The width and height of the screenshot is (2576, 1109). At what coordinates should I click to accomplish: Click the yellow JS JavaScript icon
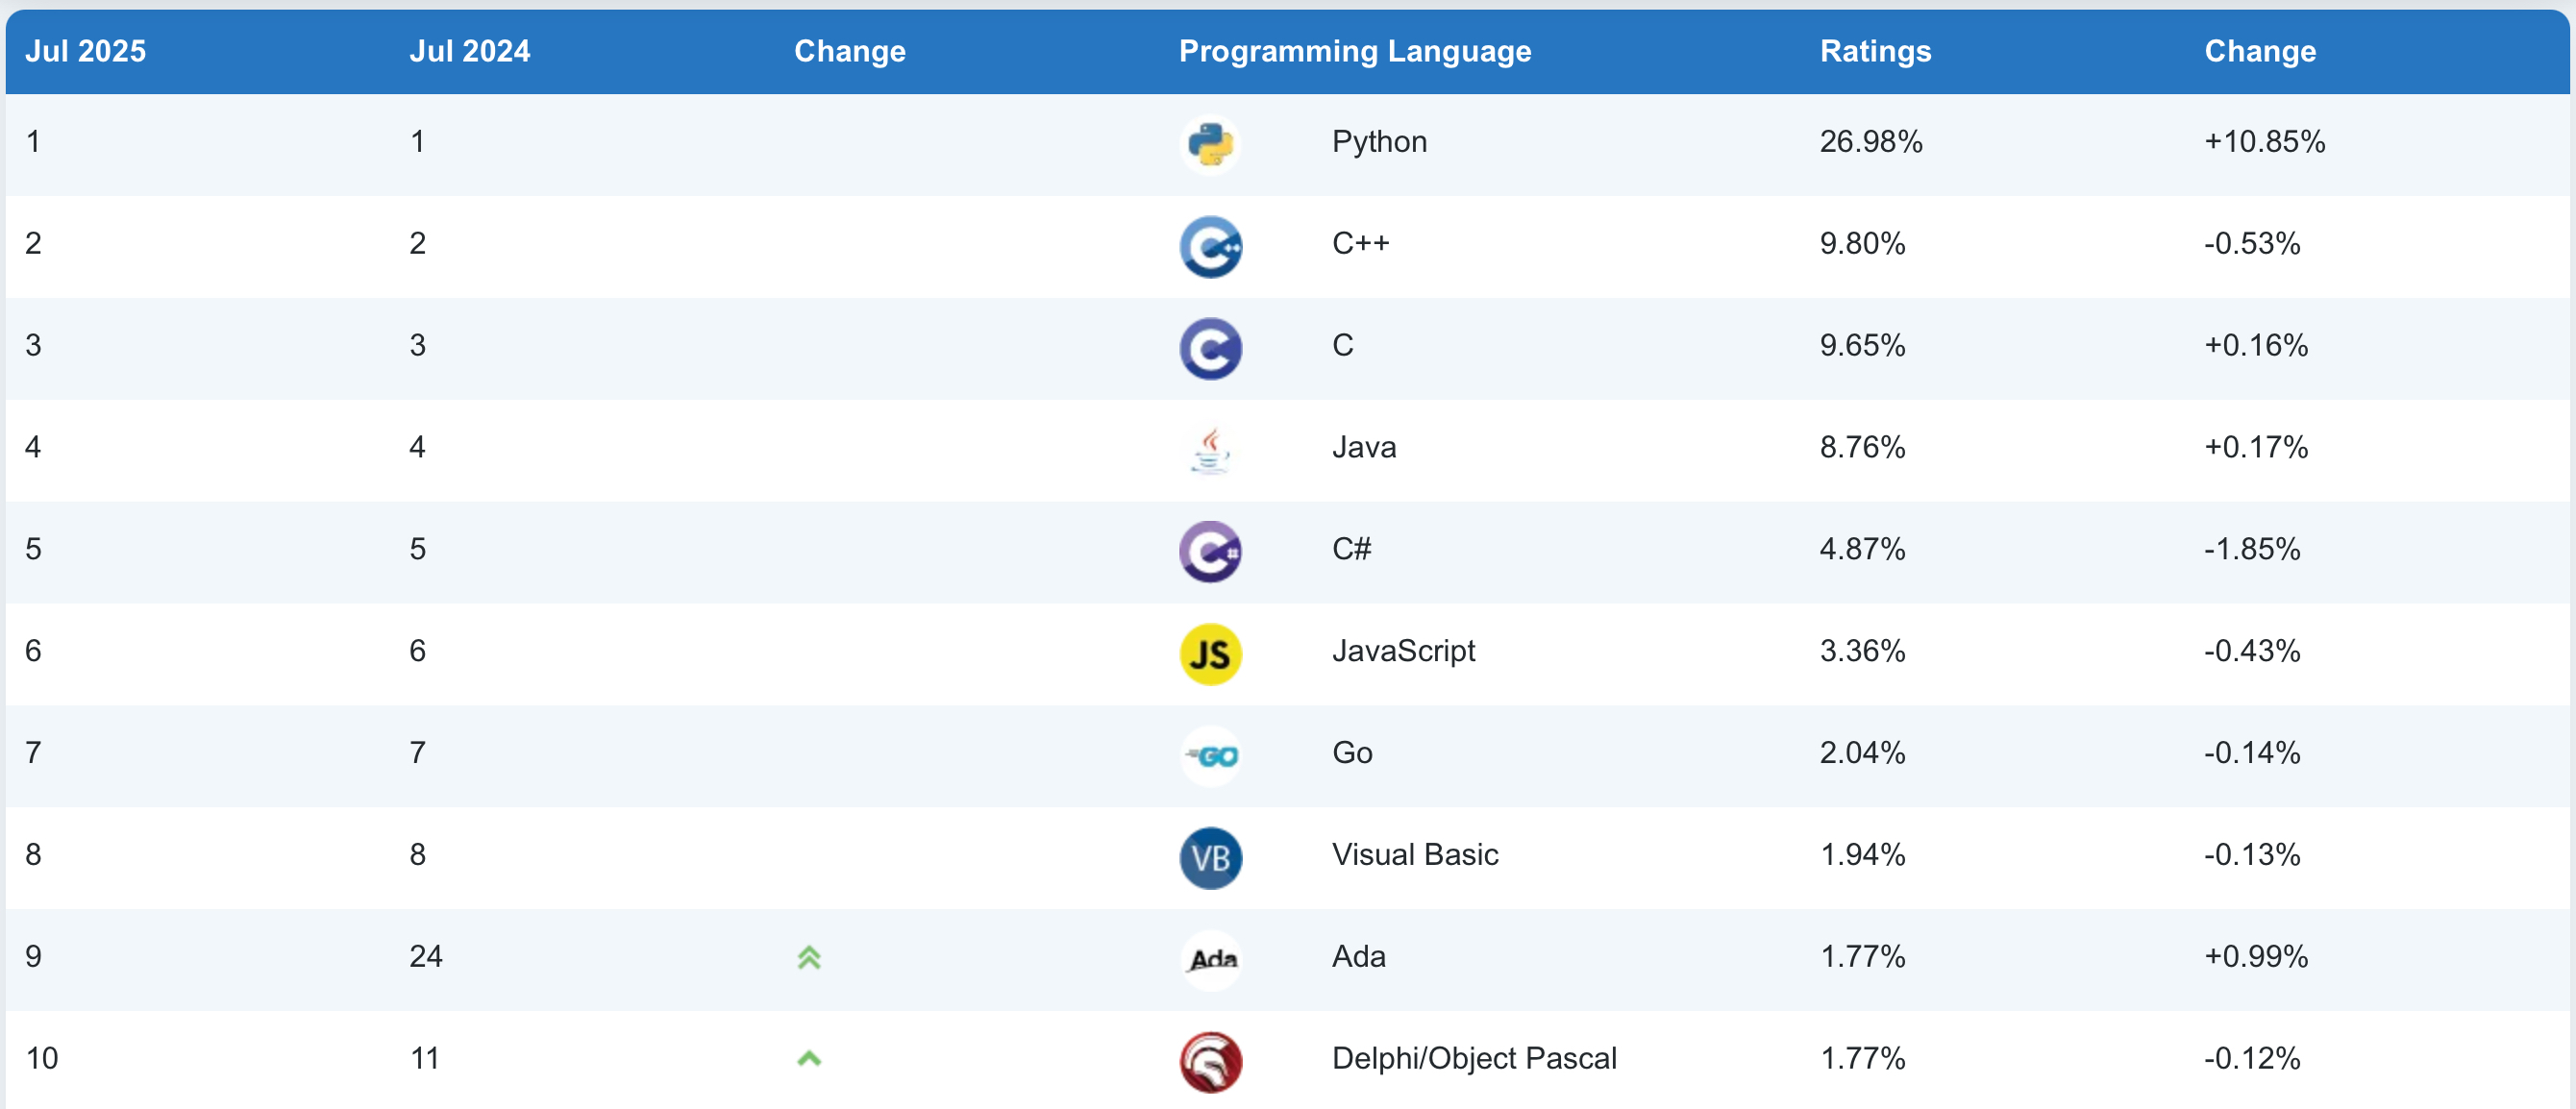tap(1210, 653)
